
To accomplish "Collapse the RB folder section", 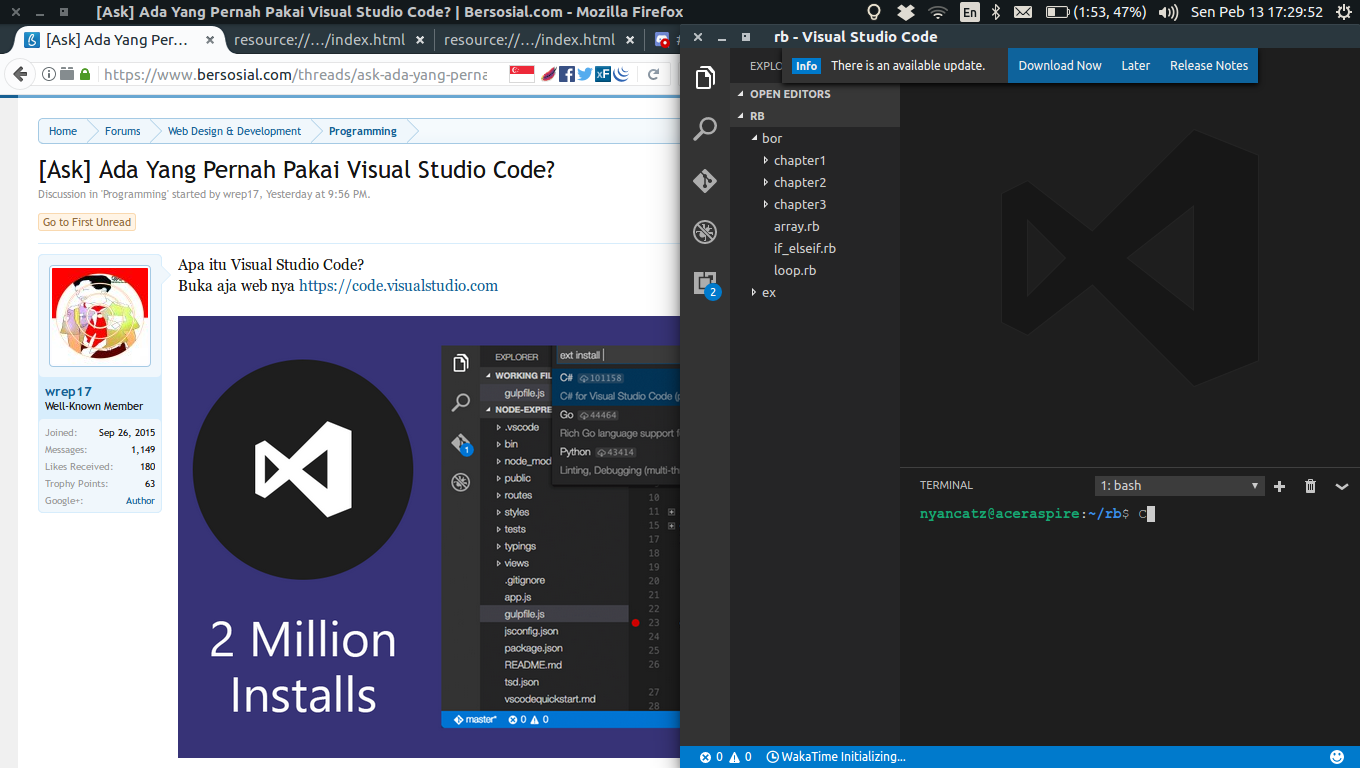I will click(x=815, y=116).
